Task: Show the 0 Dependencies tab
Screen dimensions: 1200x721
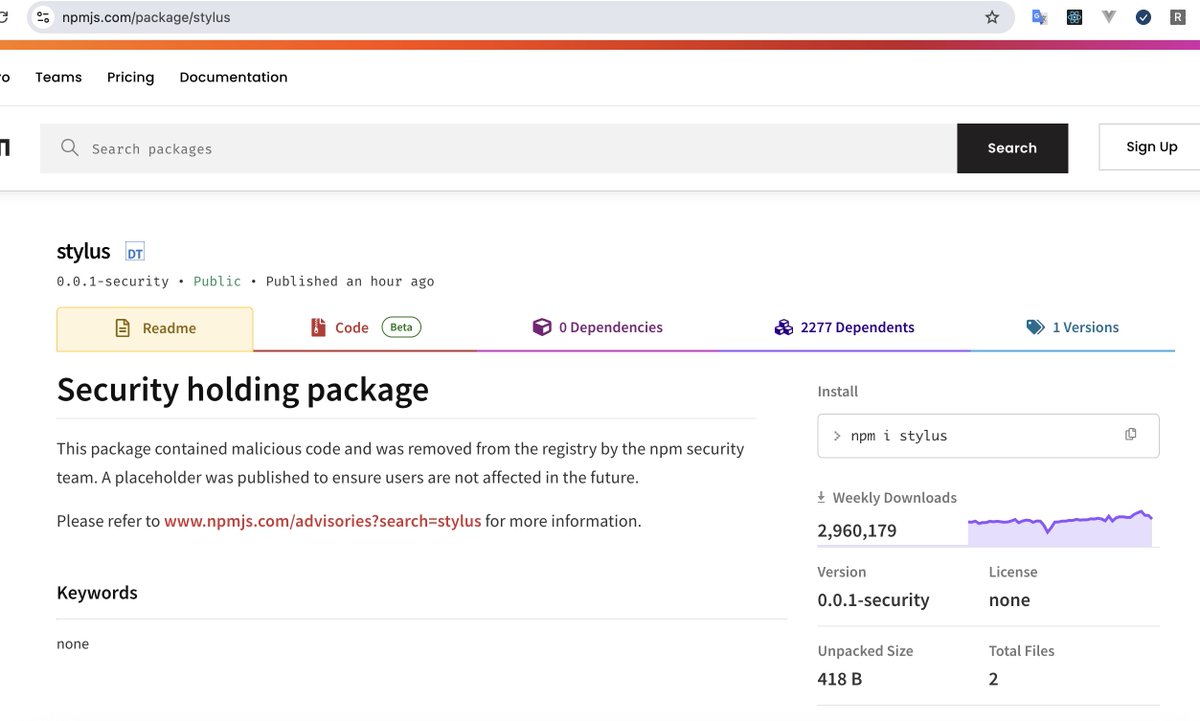Action: pyautogui.click(x=597, y=328)
